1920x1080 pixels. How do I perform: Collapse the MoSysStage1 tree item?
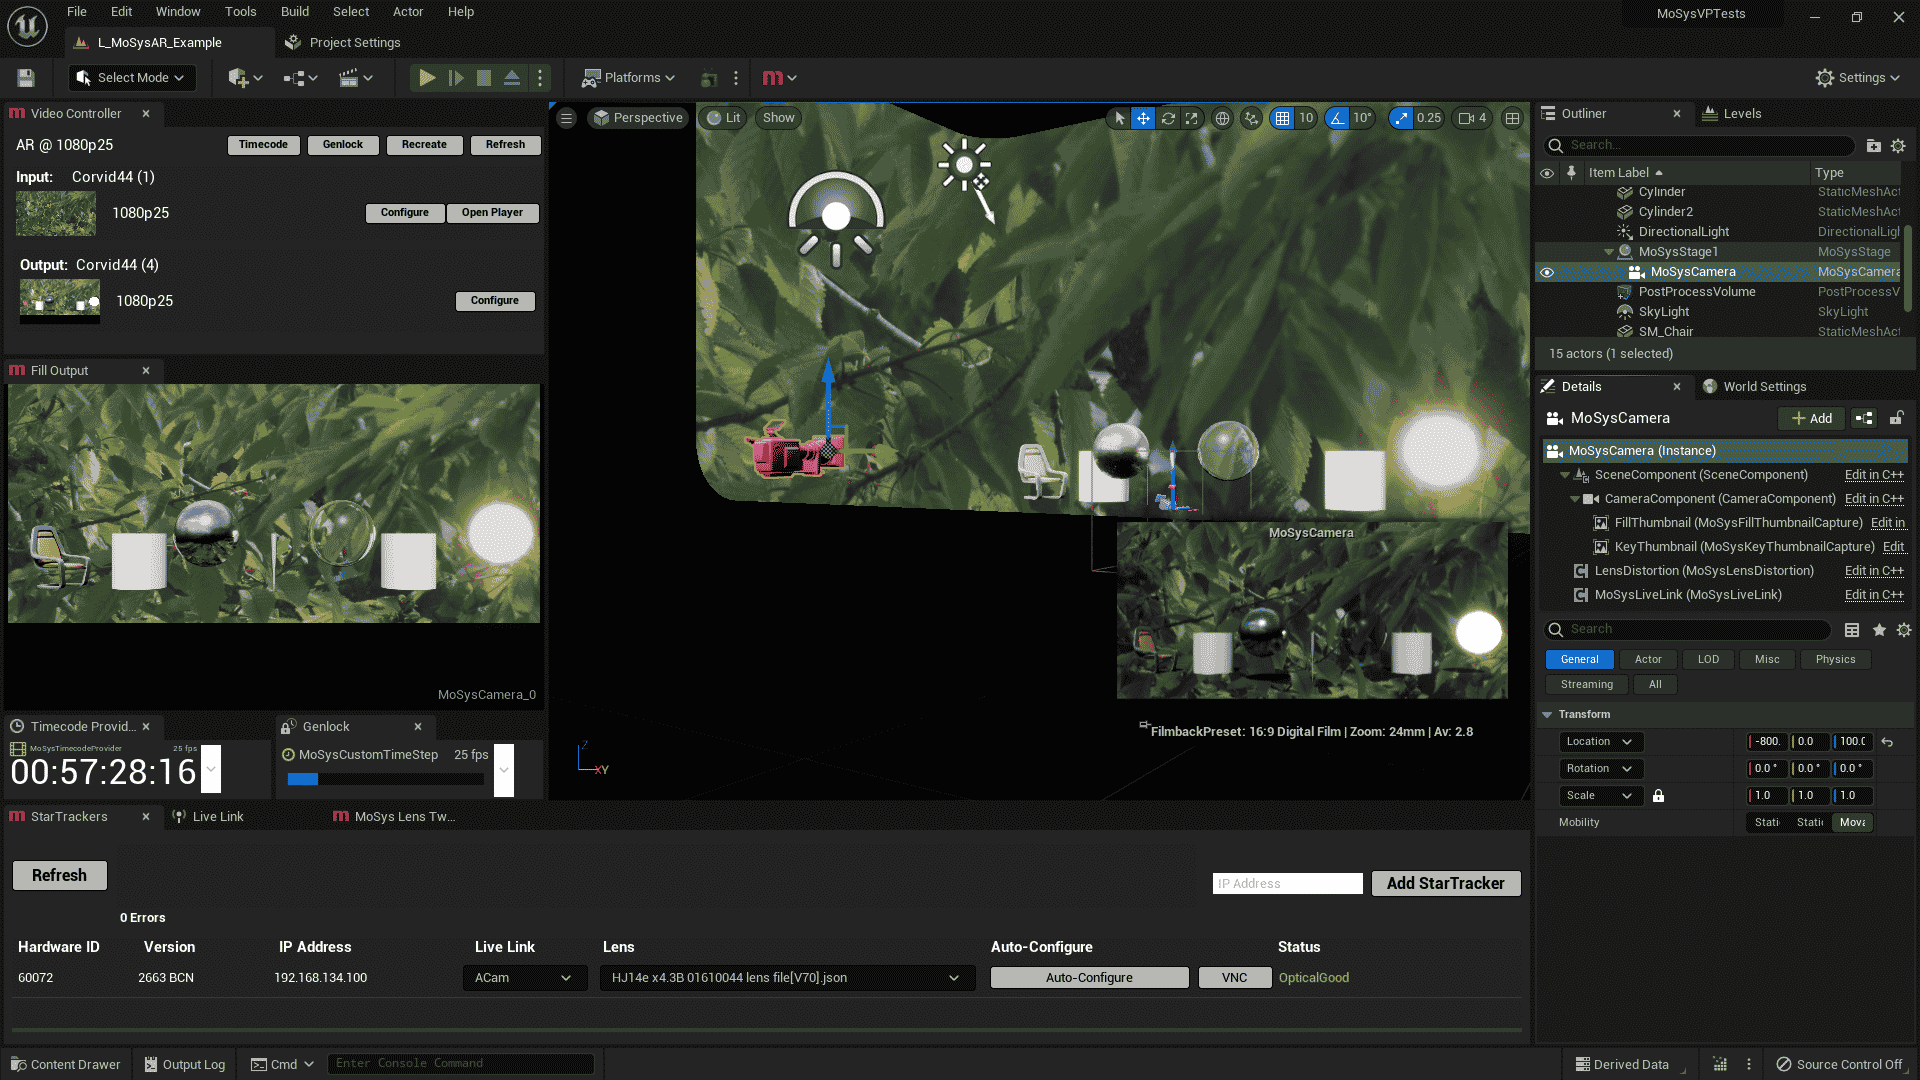1608,252
